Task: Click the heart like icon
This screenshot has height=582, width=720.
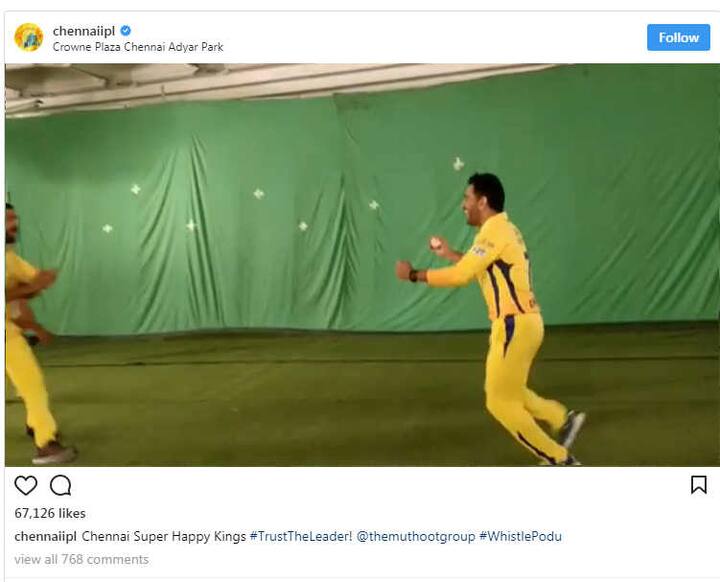Action: pos(26,485)
